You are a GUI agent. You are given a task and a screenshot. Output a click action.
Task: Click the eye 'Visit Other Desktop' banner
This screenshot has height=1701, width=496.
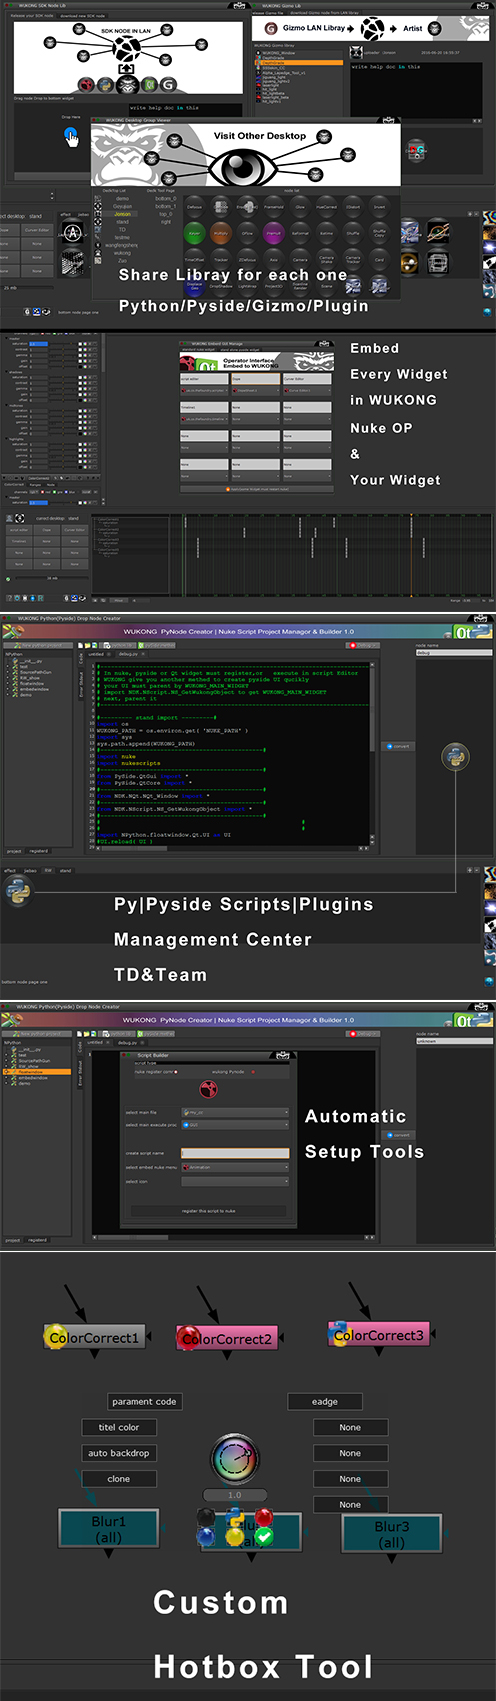(x=246, y=155)
